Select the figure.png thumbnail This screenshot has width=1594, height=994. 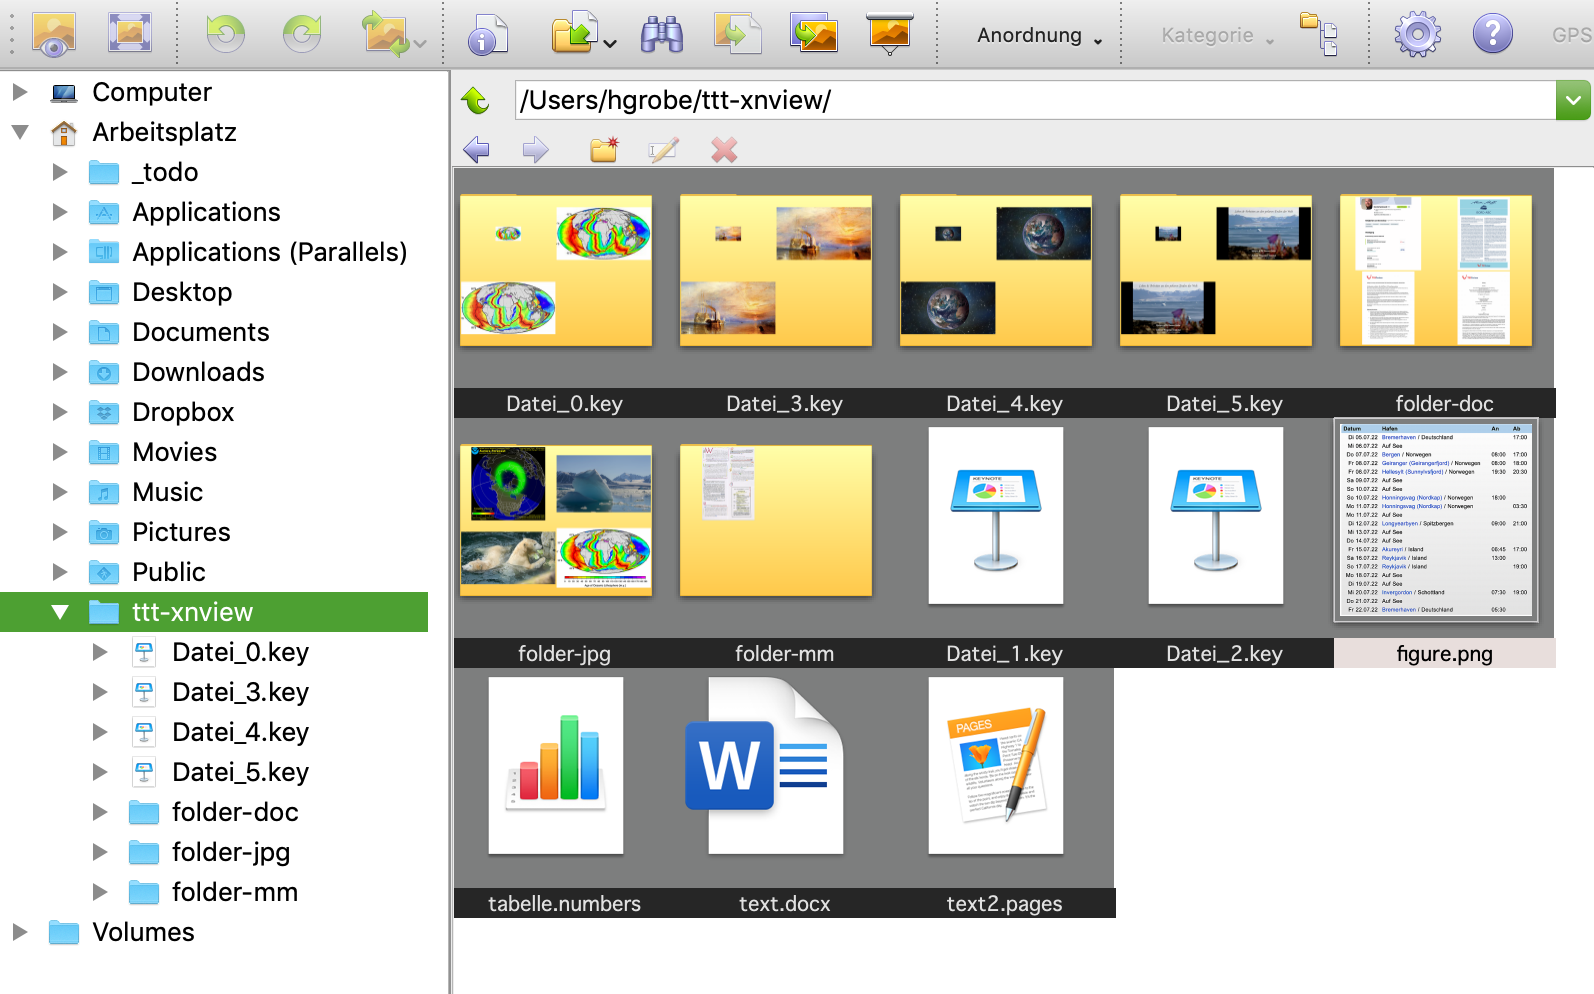click(1435, 521)
